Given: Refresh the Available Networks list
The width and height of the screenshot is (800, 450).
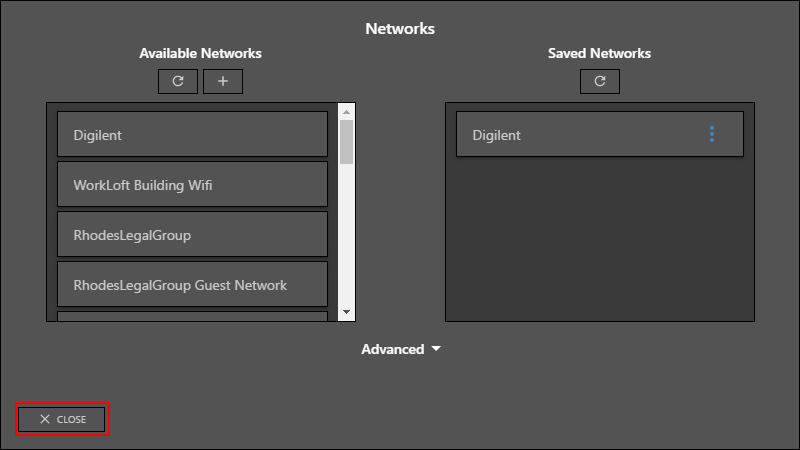Looking at the screenshot, I should (178, 82).
